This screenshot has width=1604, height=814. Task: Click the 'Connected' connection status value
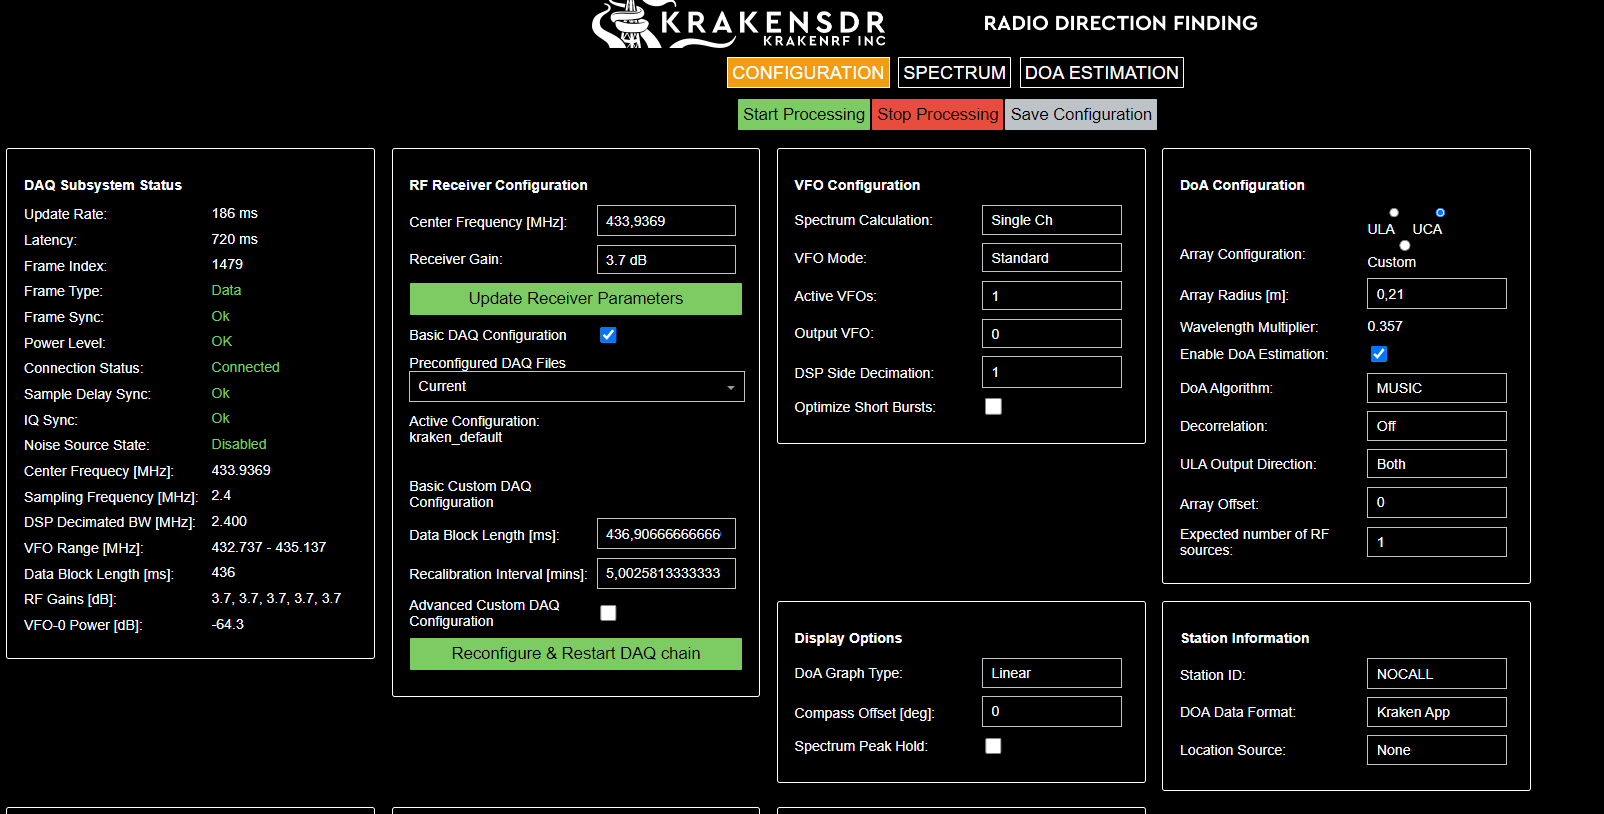pos(245,367)
